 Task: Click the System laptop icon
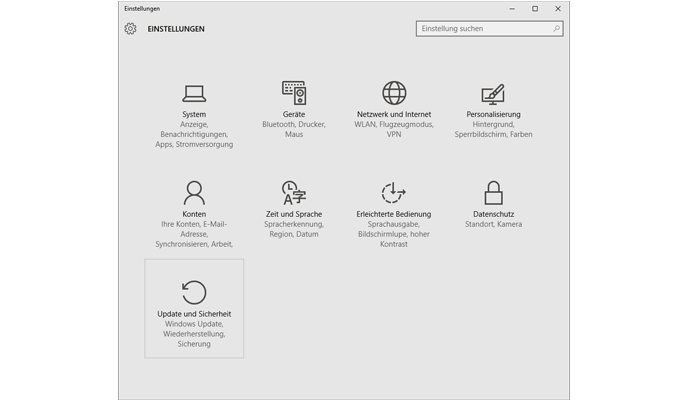coord(194,94)
